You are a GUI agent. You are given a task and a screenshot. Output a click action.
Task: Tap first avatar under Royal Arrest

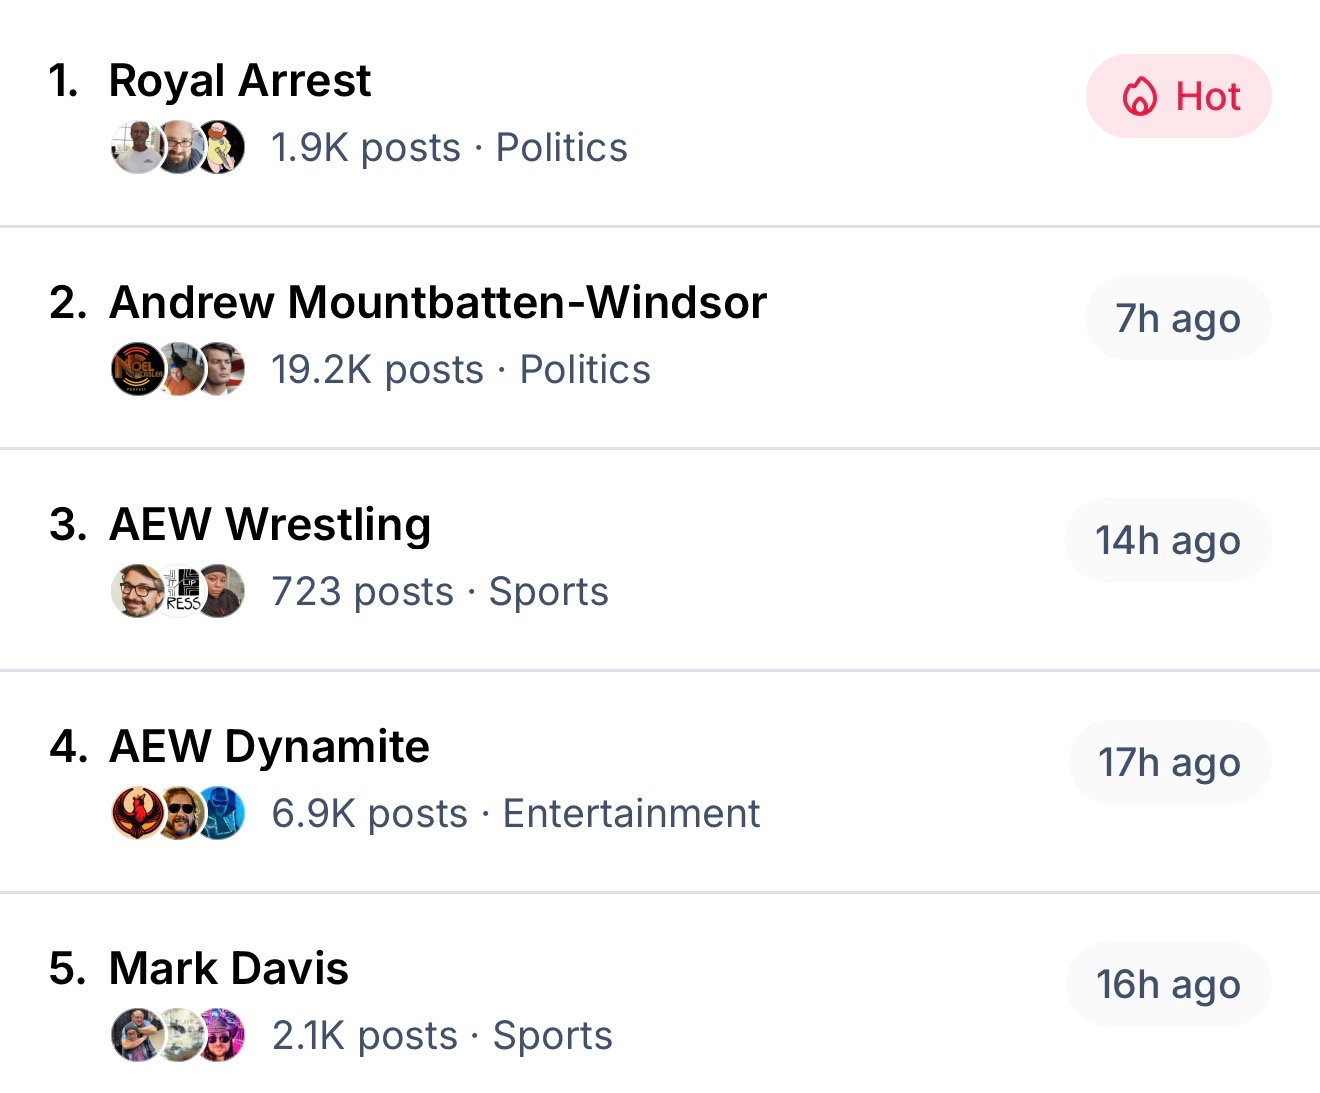(136, 148)
